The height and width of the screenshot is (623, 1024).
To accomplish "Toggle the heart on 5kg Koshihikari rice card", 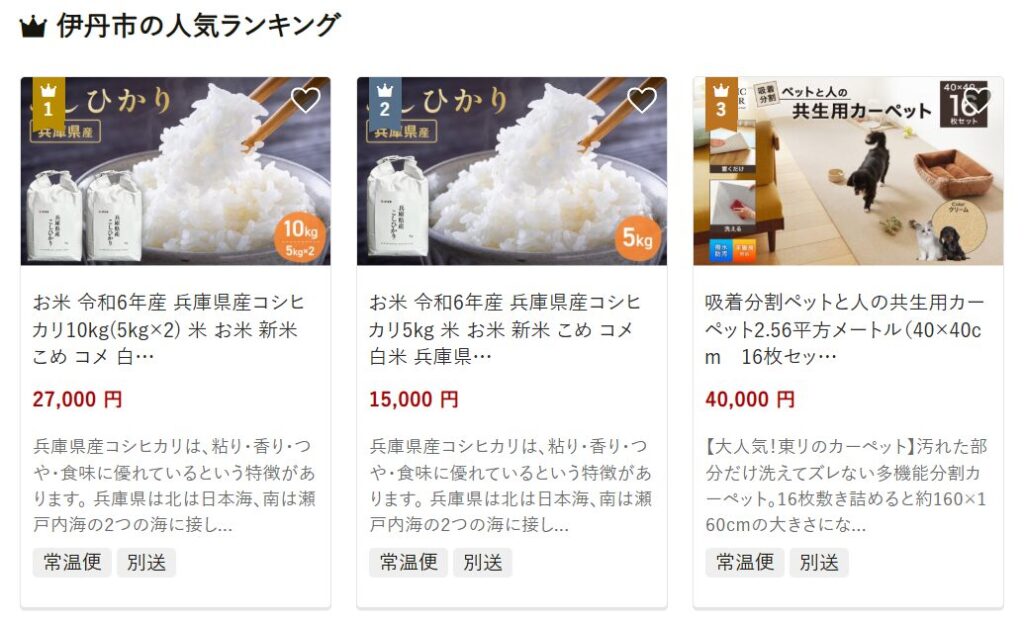I will tap(641, 100).
